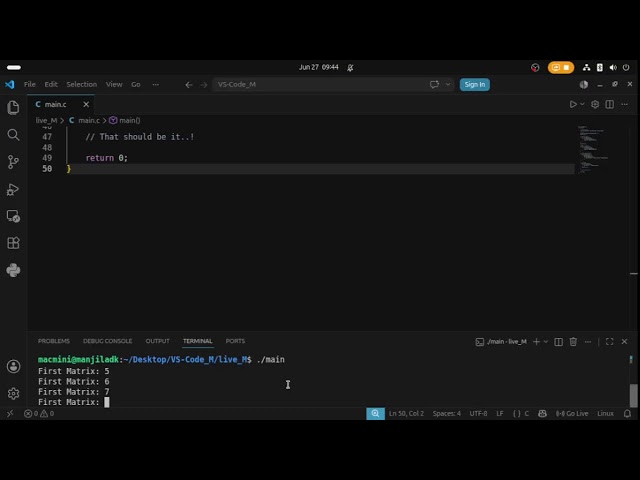Viewport: 640px width, 480px height.
Task: Open the File menu
Action: [x=30, y=84]
